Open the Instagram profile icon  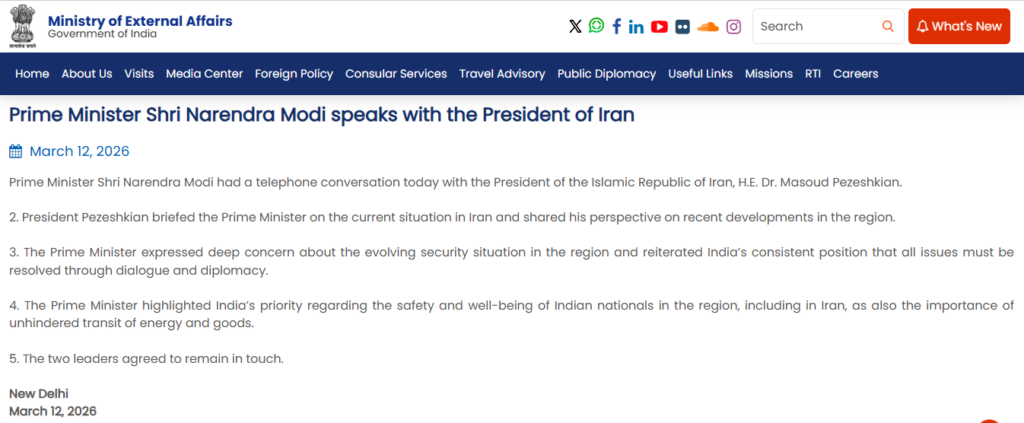(734, 27)
